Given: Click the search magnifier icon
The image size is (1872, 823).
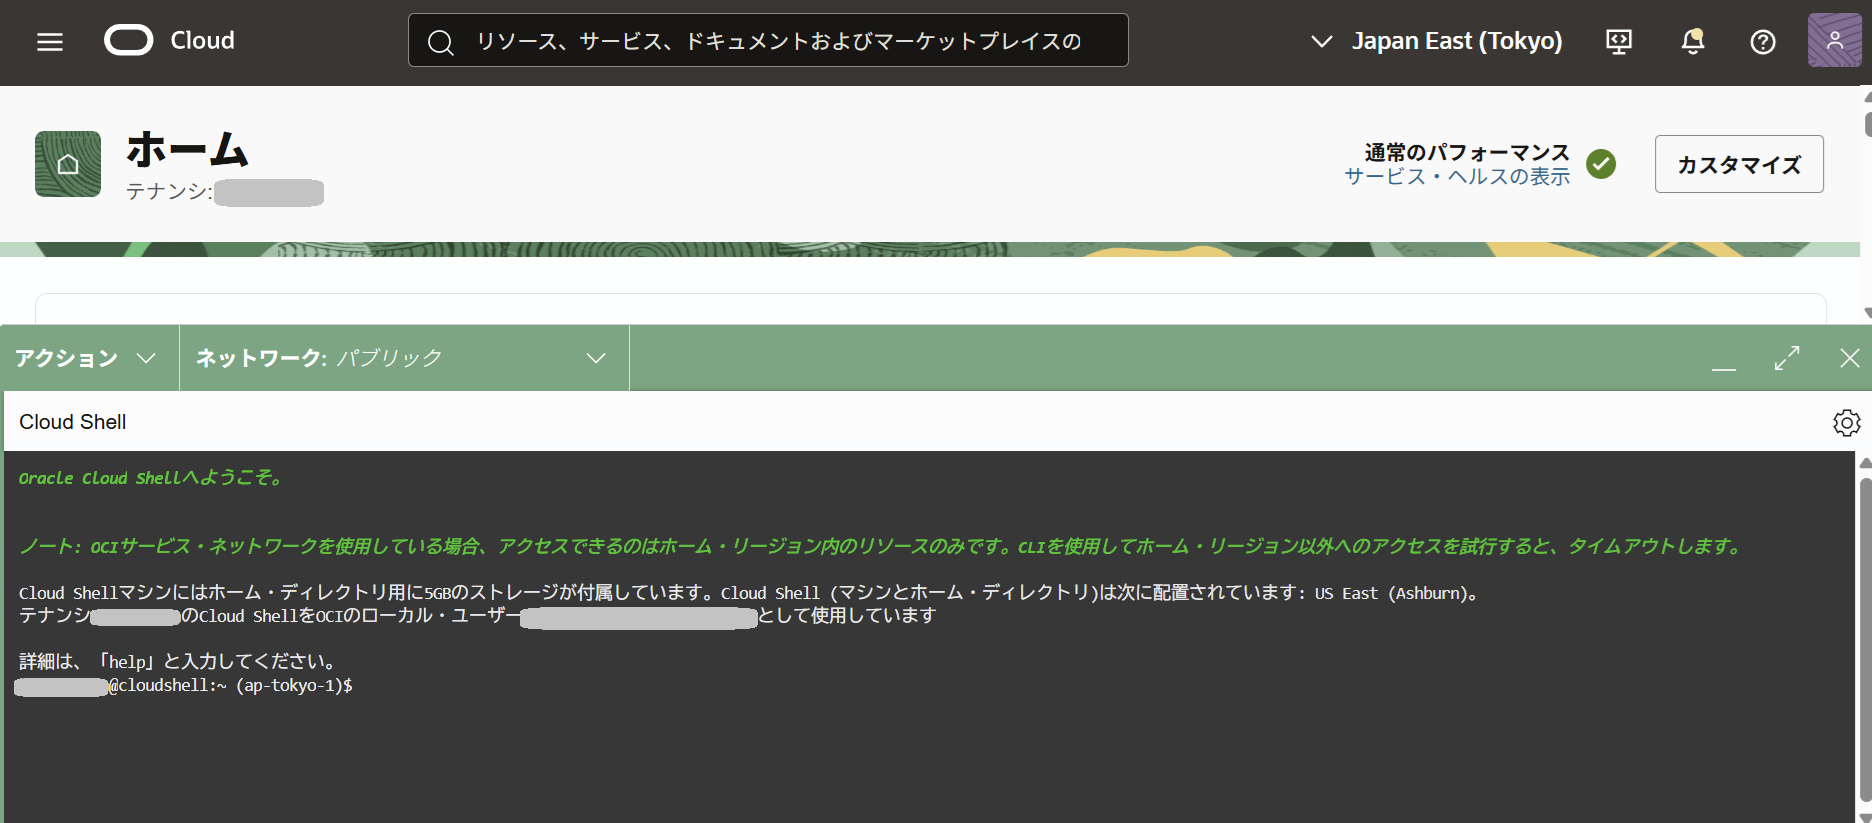Looking at the screenshot, I should (440, 42).
